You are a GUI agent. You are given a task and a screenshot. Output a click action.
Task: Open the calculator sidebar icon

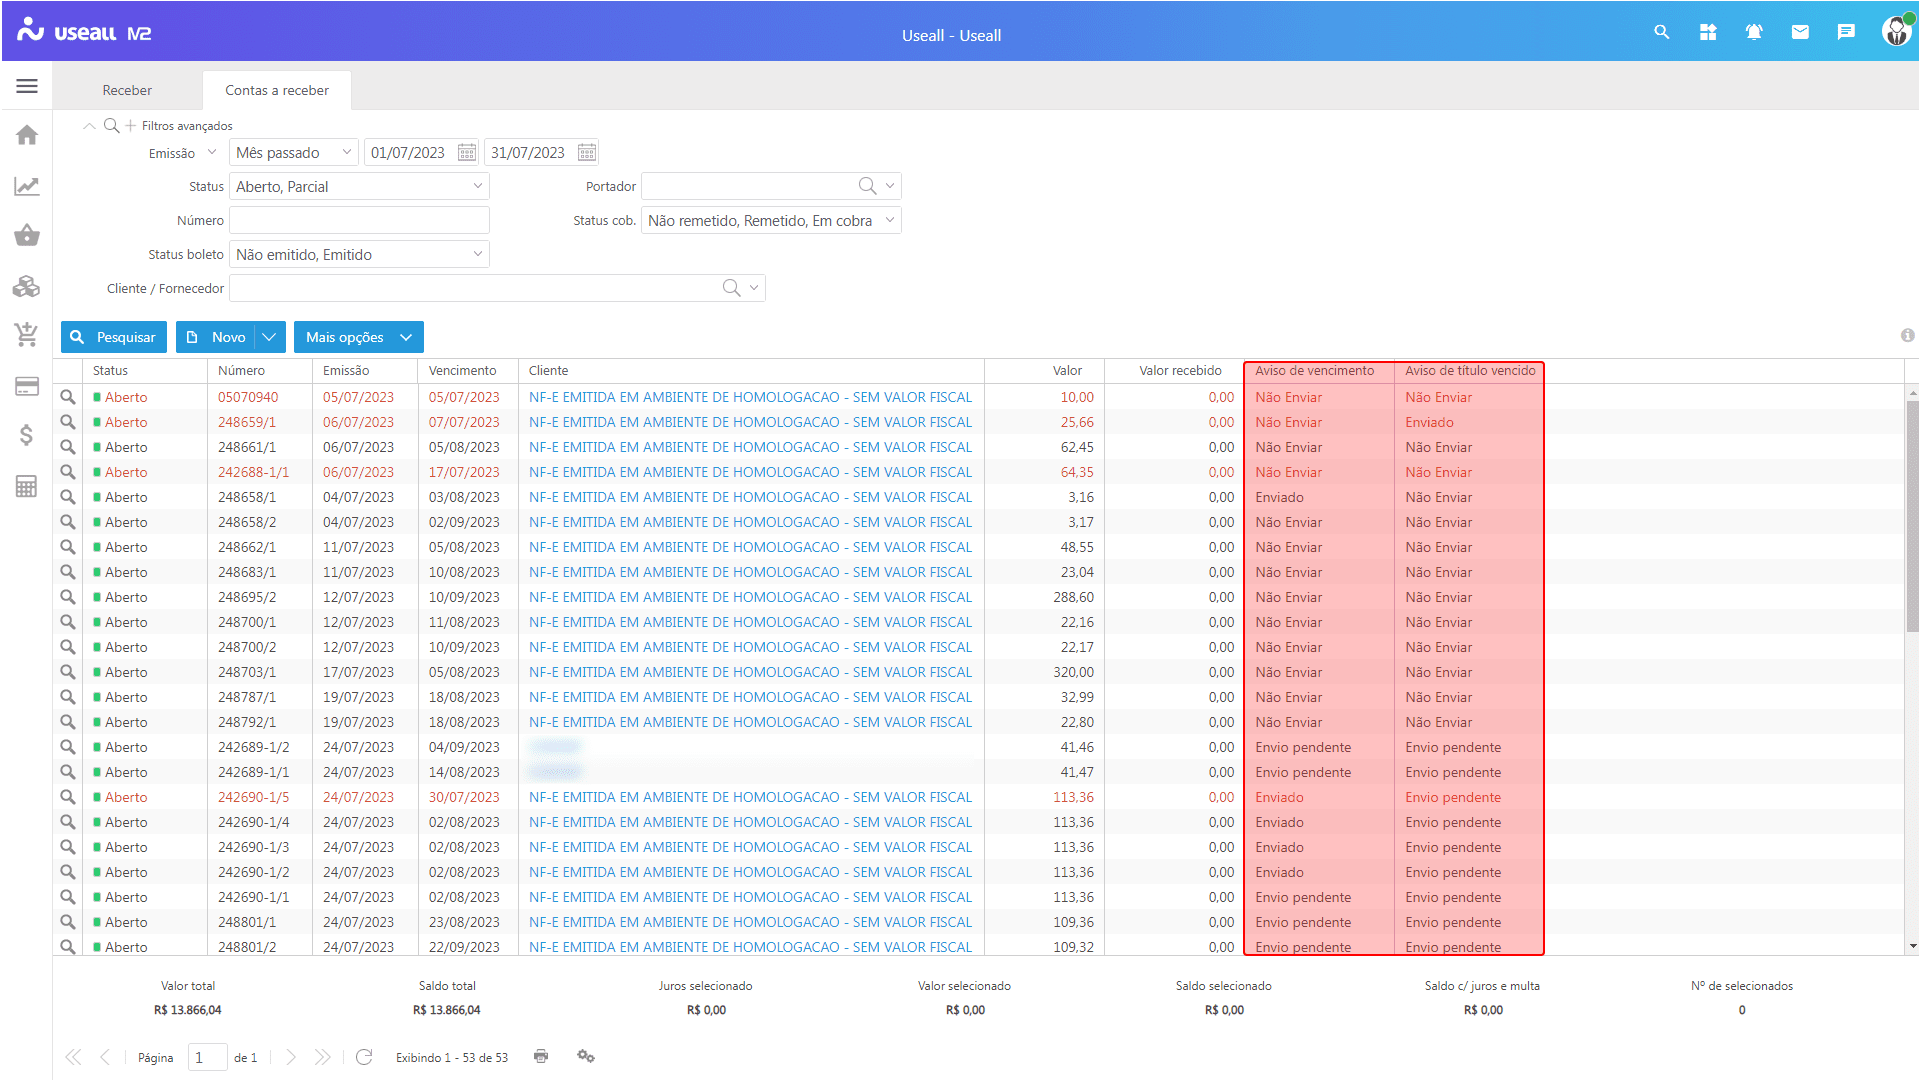(x=27, y=487)
